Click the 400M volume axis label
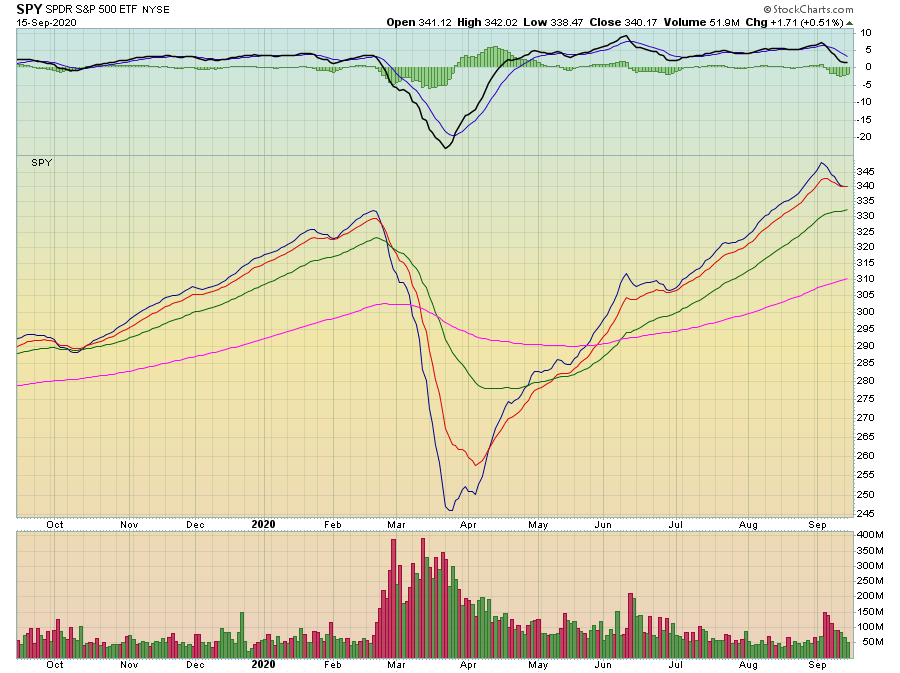This screenshot has width=900, height=673. tap(870, 535)
